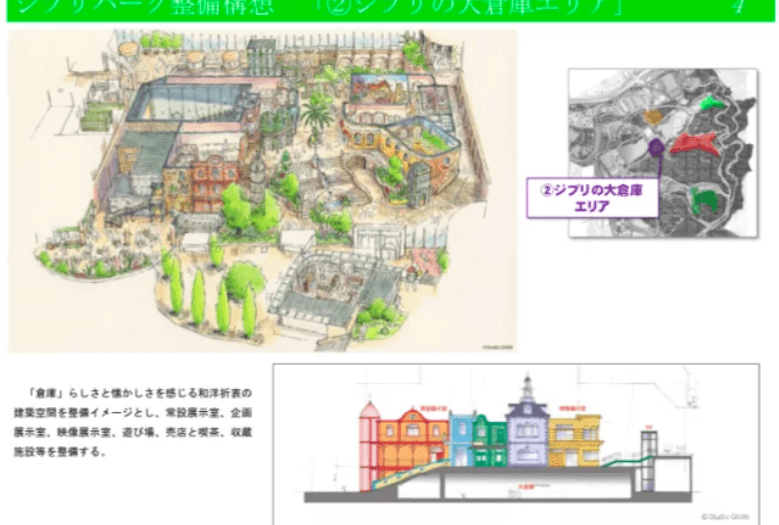The height and width of the screenshot is (525, 779).
Task: Click the page number '4' in the green header
Action: 740,7
